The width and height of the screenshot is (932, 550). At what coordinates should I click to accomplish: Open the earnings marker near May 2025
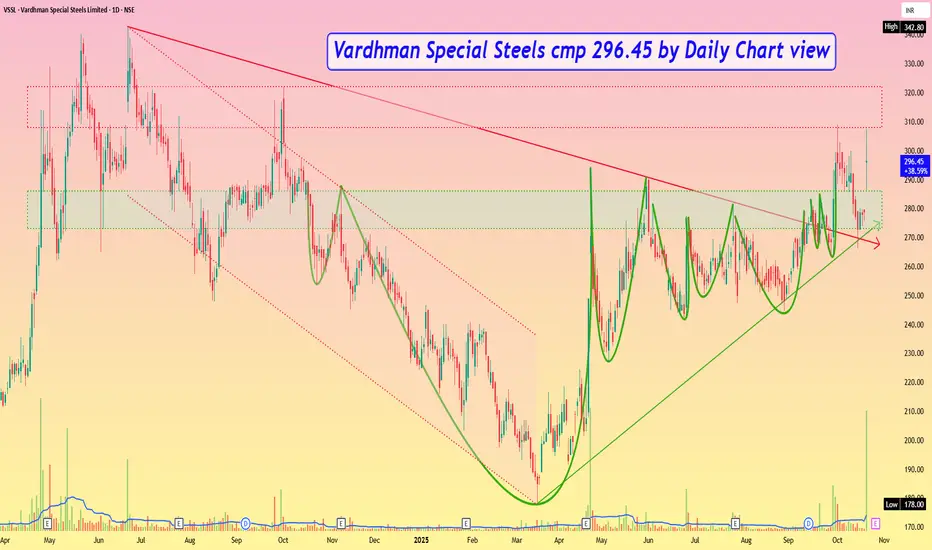click(586, 524)
